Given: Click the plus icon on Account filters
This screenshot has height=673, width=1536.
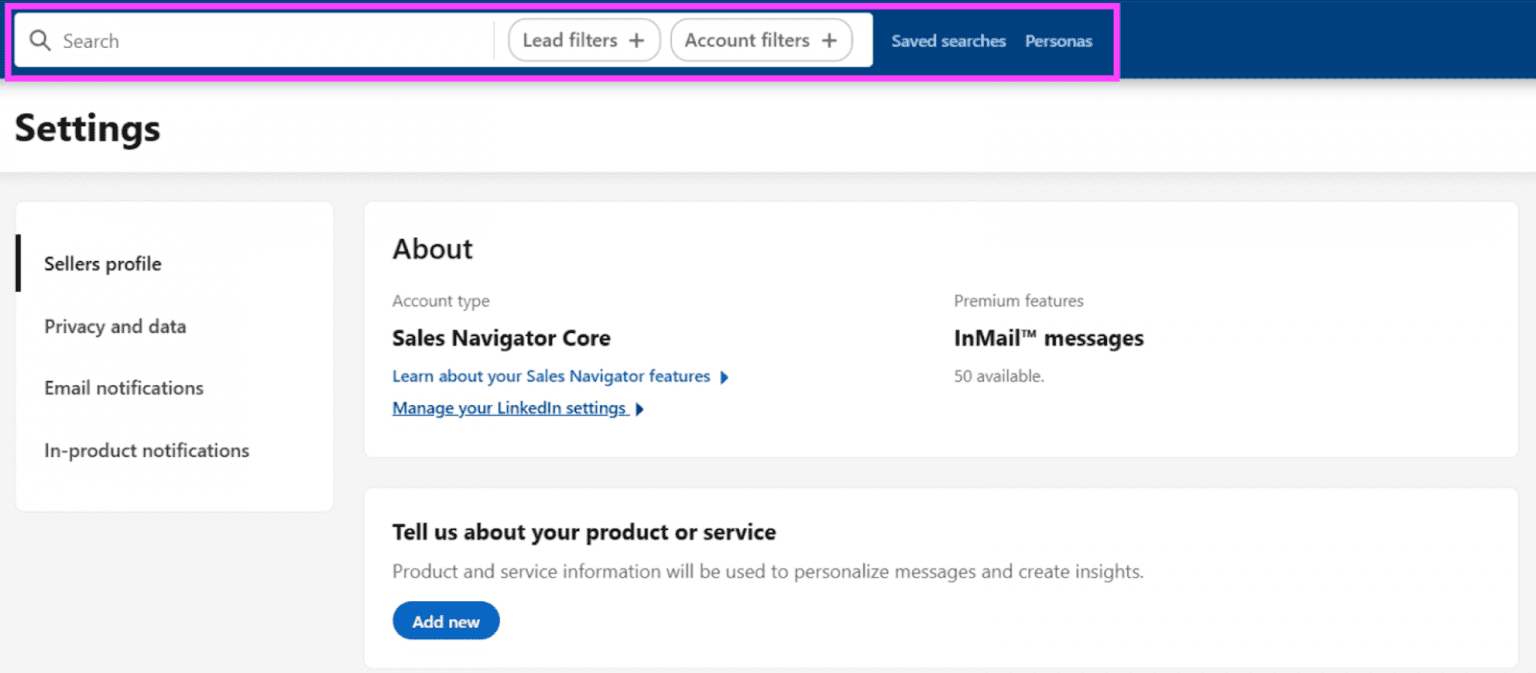Looking at the screenshot, I should click(828, 41).
